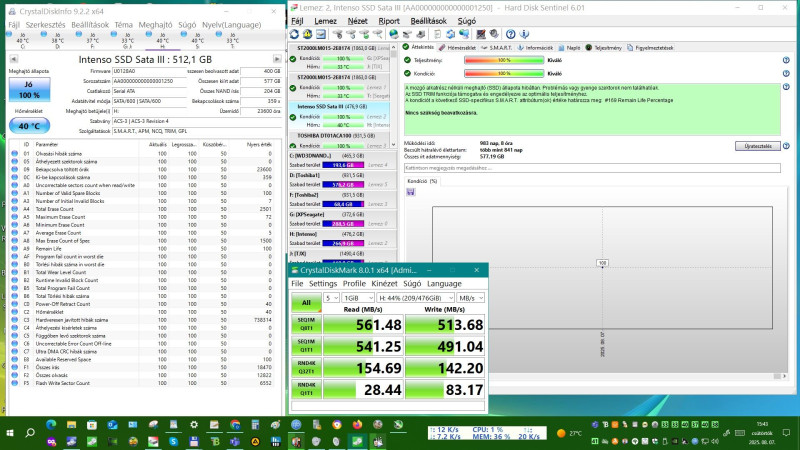Open Fájl menu in Hard Disk Sentinel
This screenshot has width=800, height=450.
[x=297, y=21]
